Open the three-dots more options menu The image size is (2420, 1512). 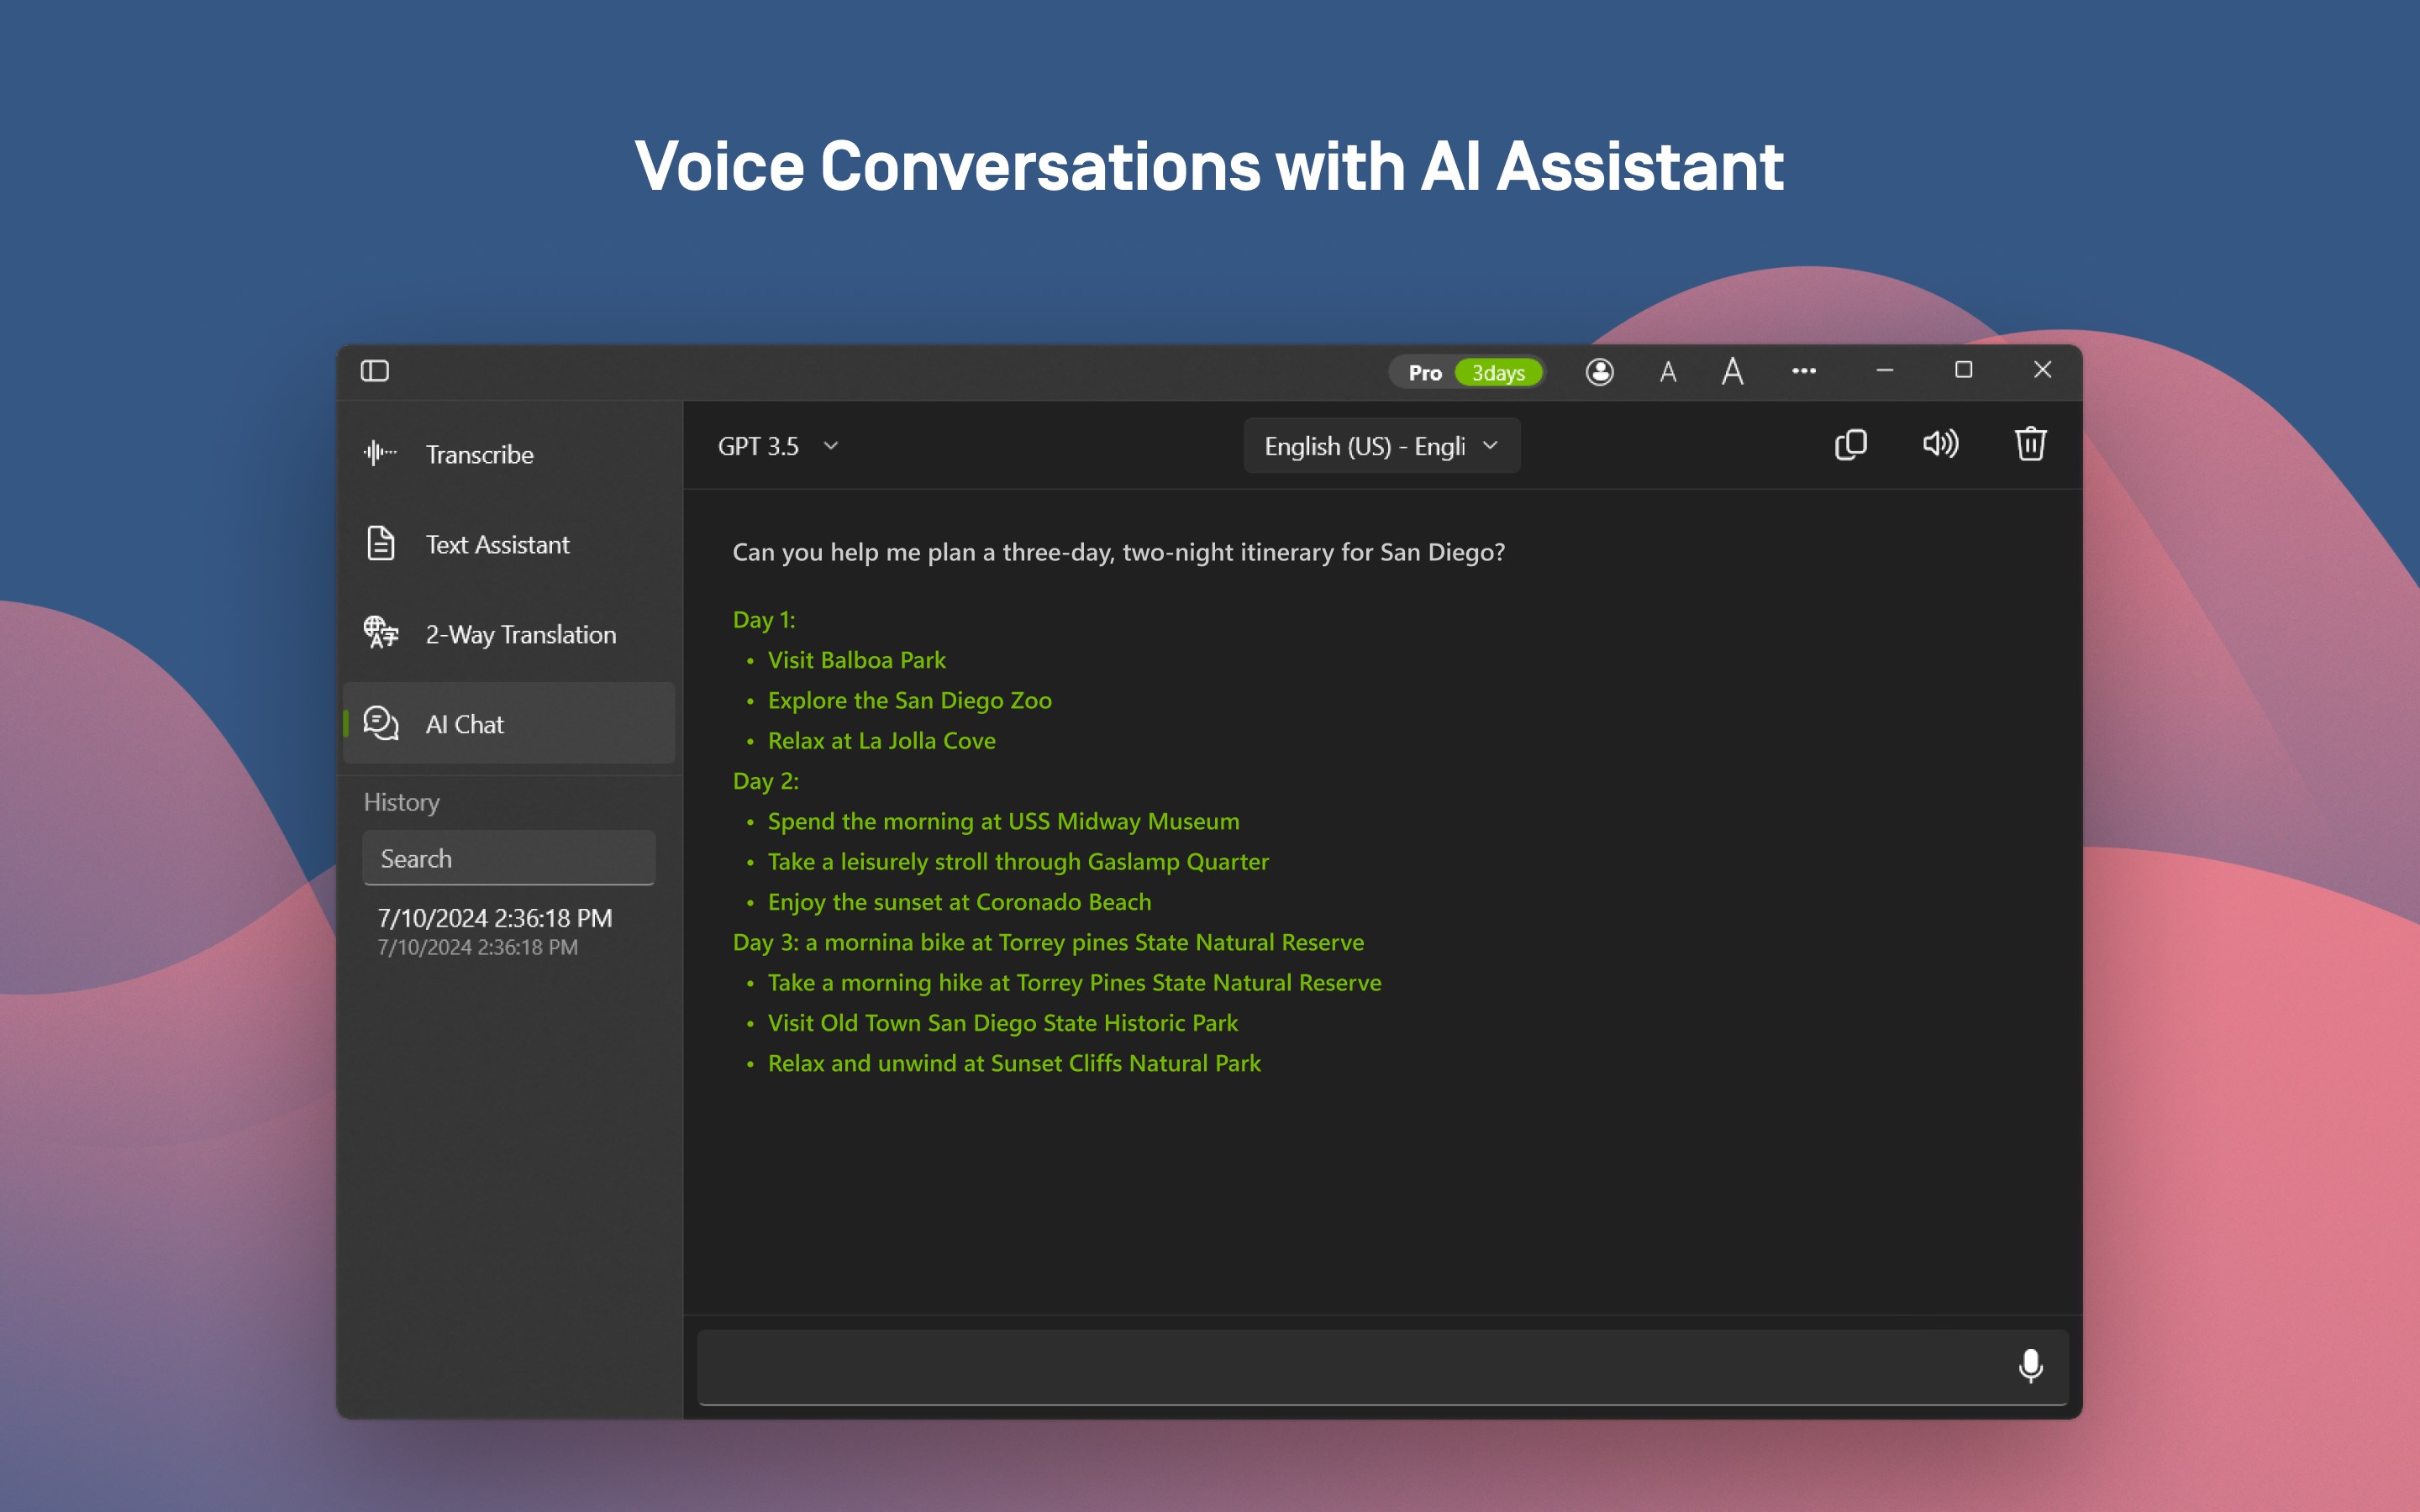1803,371
